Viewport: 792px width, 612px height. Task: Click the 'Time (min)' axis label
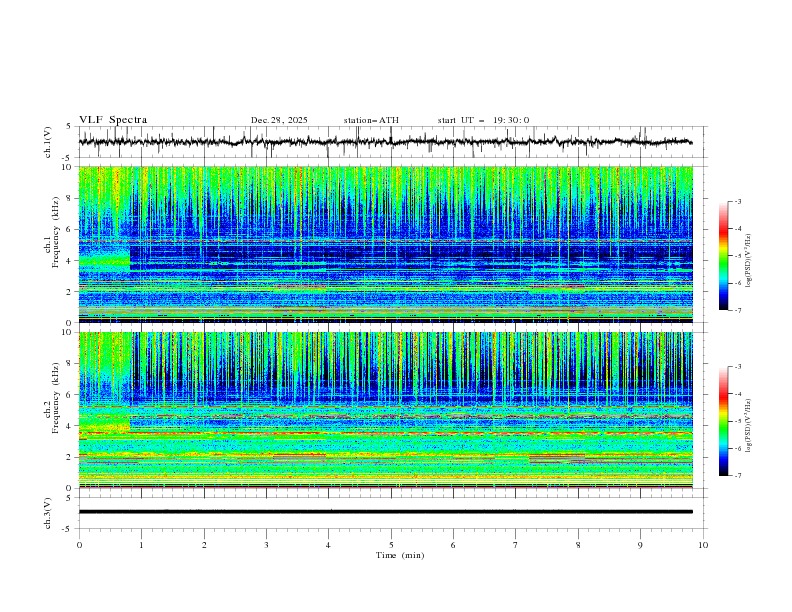(x=400, y=555)
